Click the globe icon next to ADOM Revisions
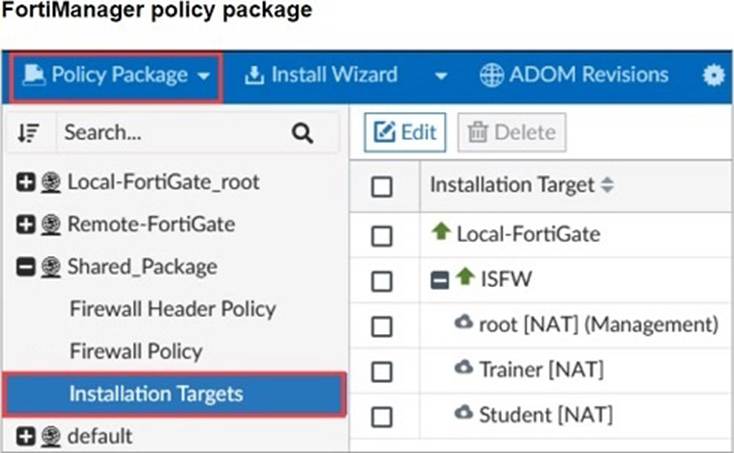 click(x=491, y=75)
